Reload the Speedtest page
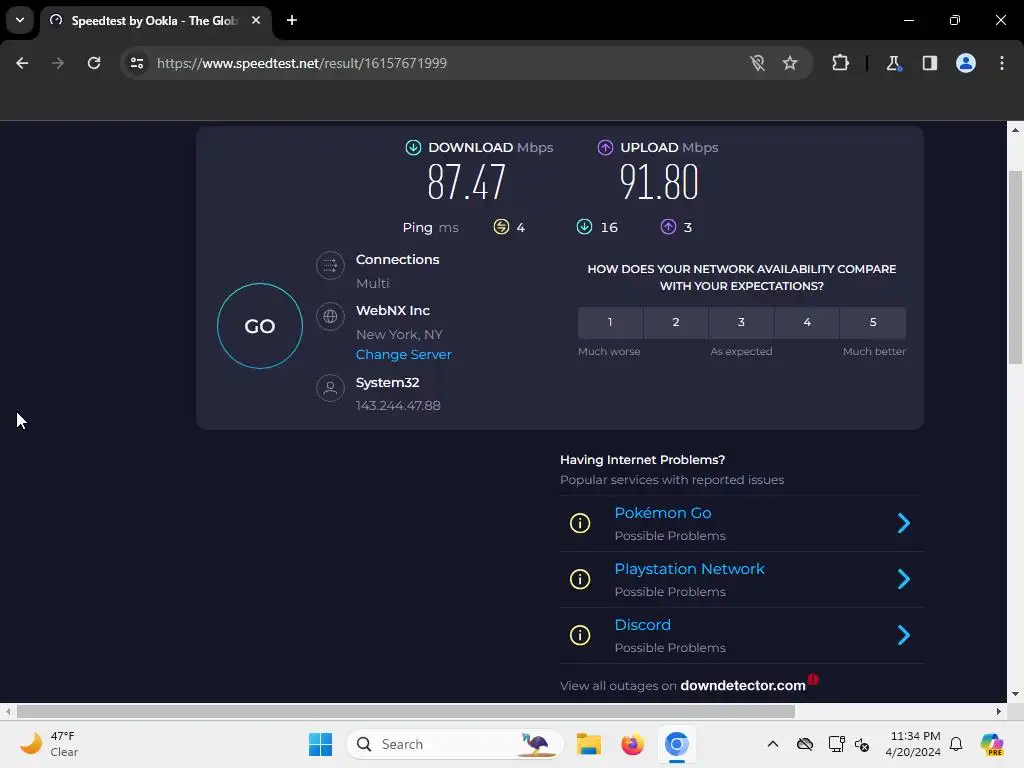Screen dimensions: 1024x768 94,63
